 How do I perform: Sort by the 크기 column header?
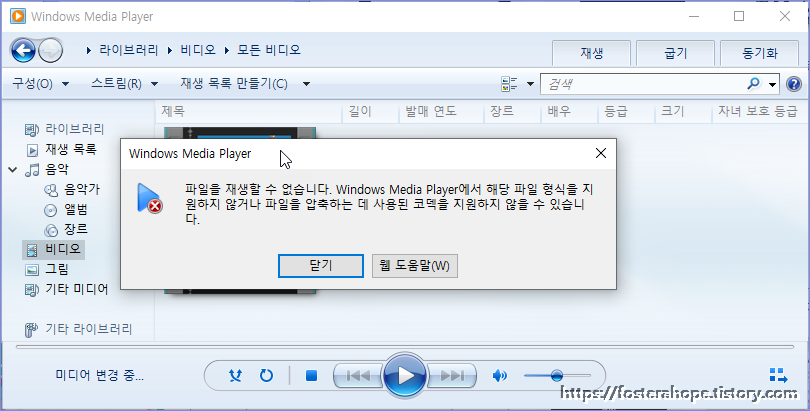coord(683,112)
